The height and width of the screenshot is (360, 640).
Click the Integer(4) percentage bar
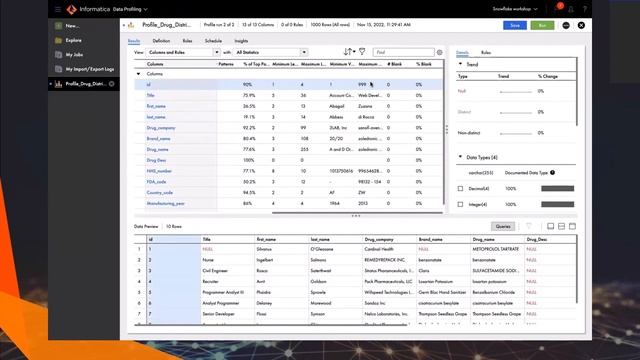558,204
